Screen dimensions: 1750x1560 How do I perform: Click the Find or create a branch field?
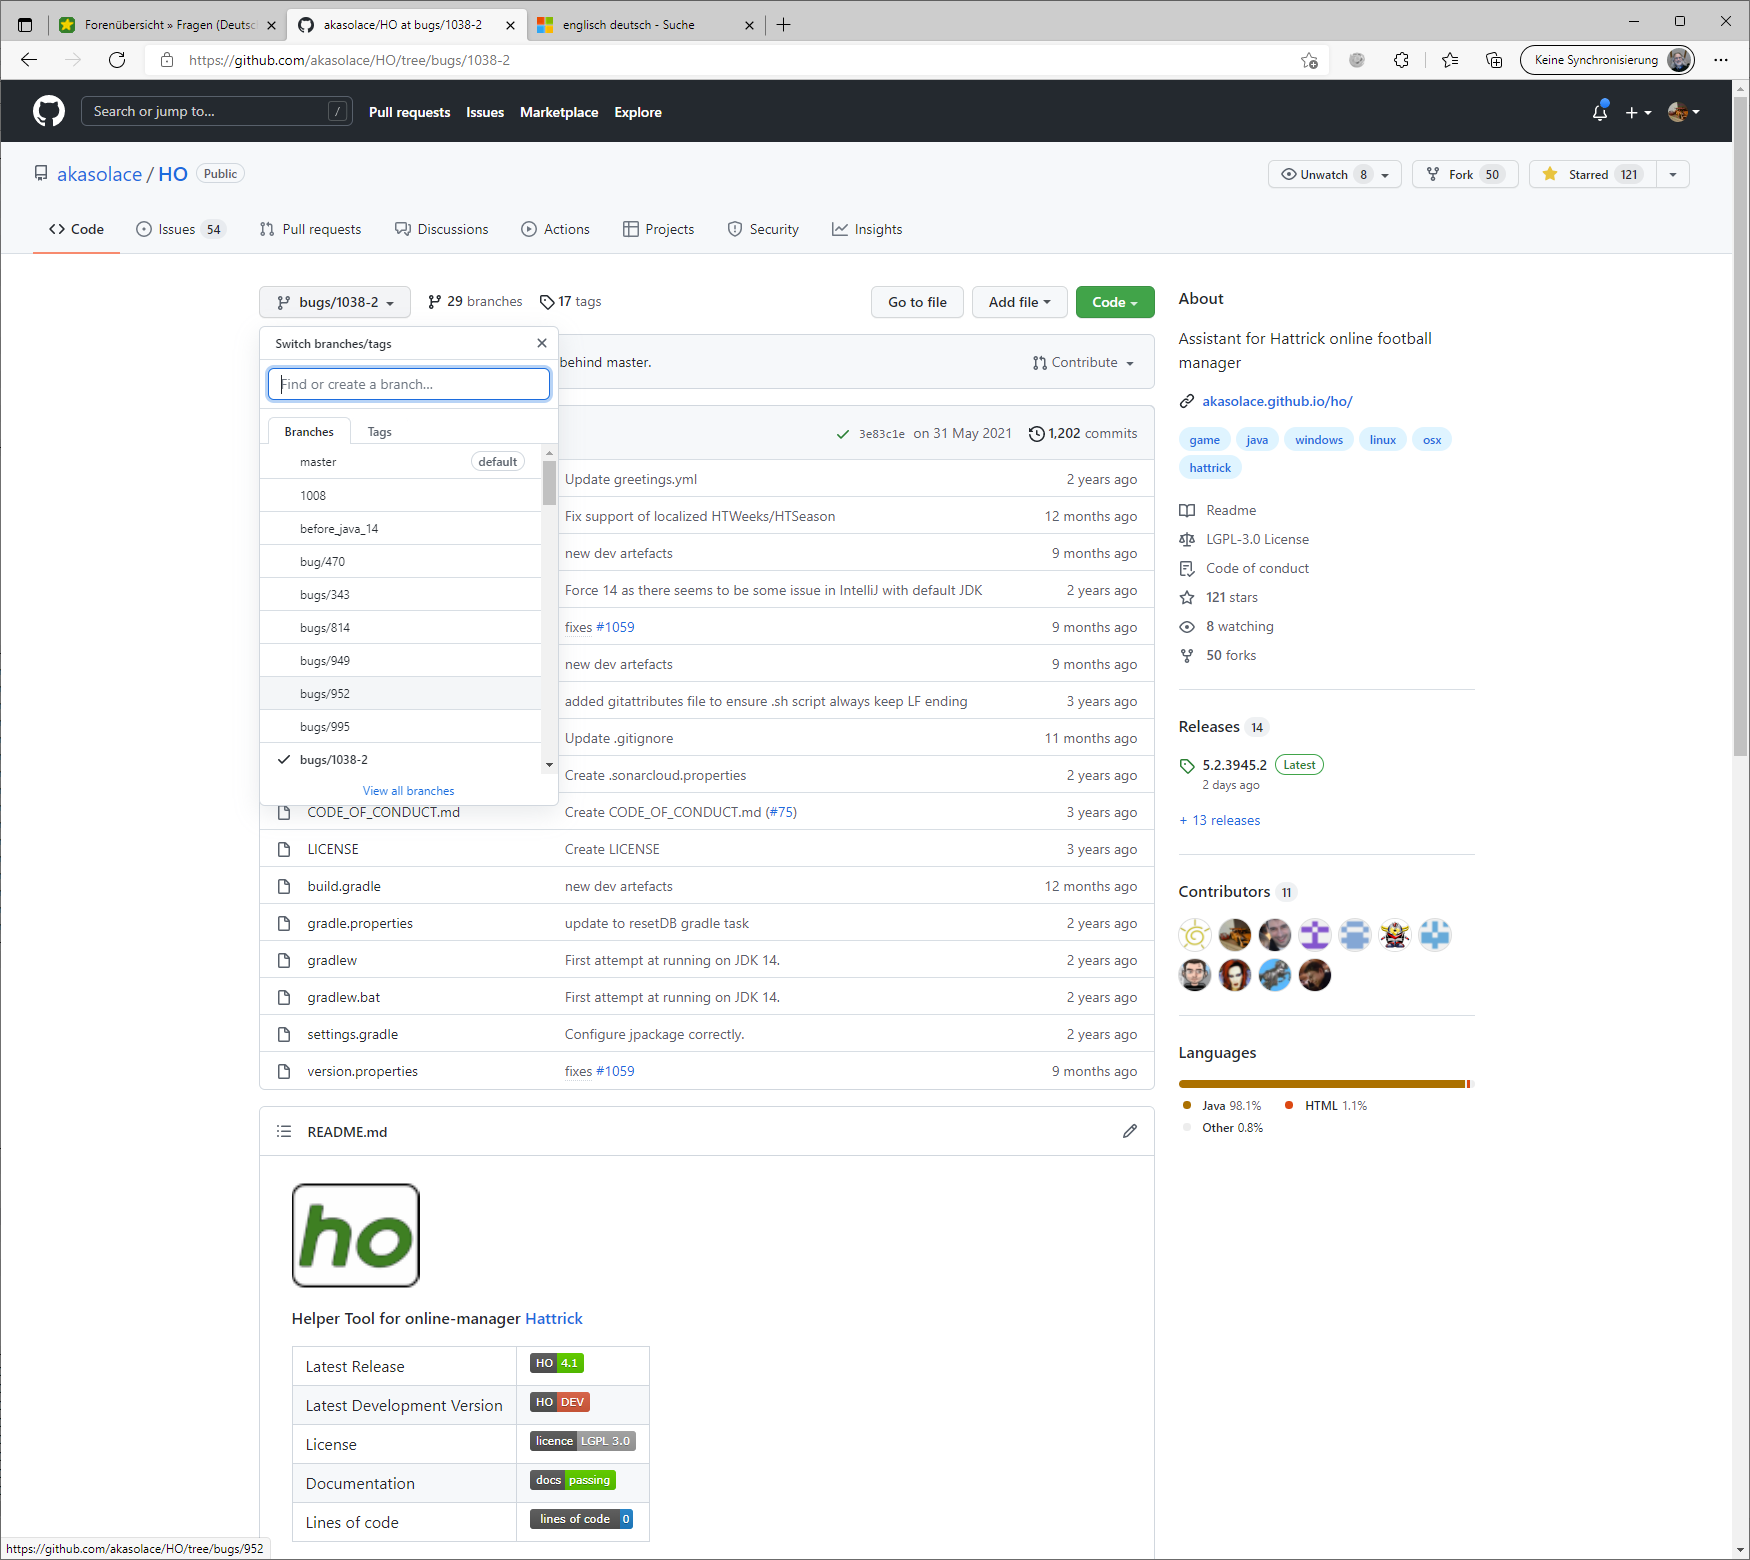click(x=408, y=384)
